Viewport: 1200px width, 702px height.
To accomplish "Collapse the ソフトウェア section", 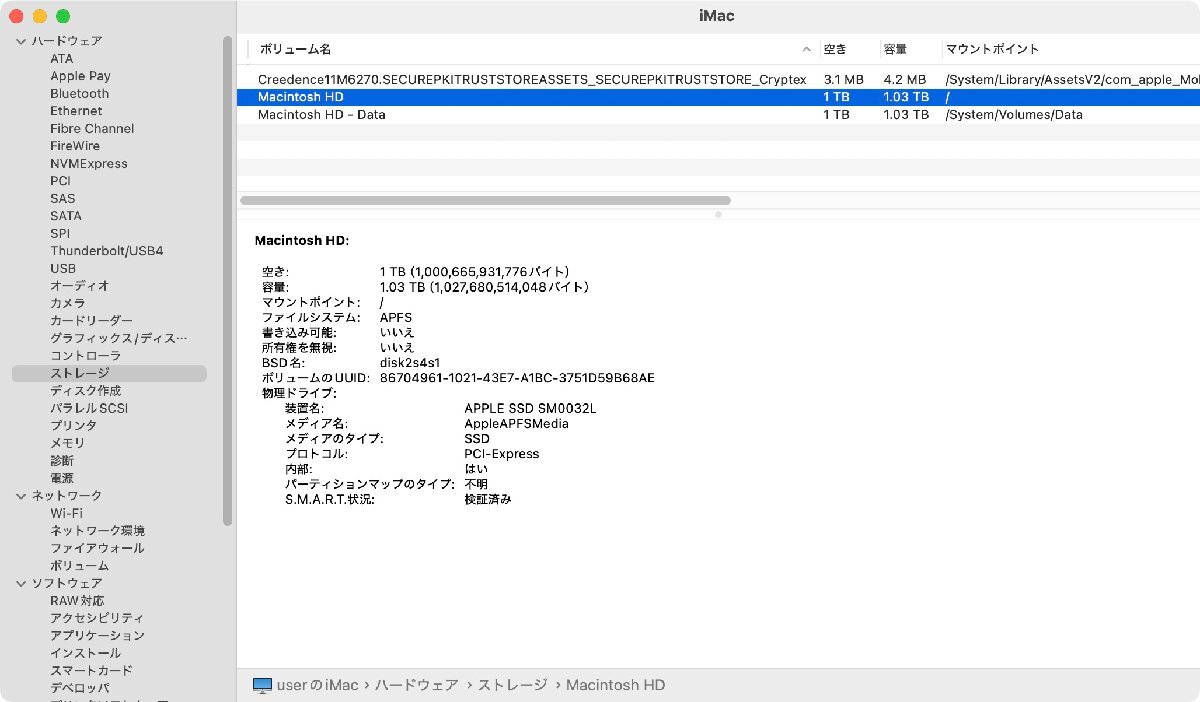I will [21, 583].
